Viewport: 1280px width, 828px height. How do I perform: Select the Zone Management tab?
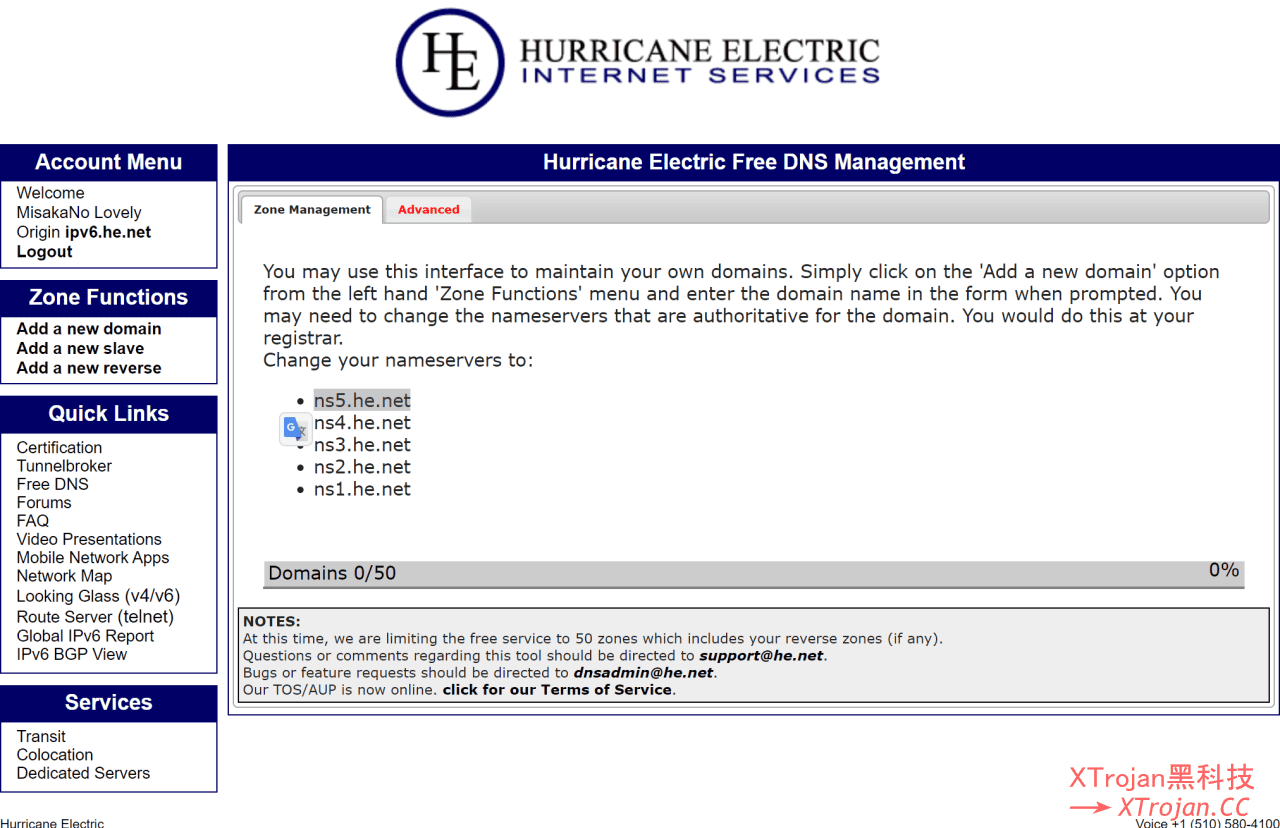[x=312, y=210]
